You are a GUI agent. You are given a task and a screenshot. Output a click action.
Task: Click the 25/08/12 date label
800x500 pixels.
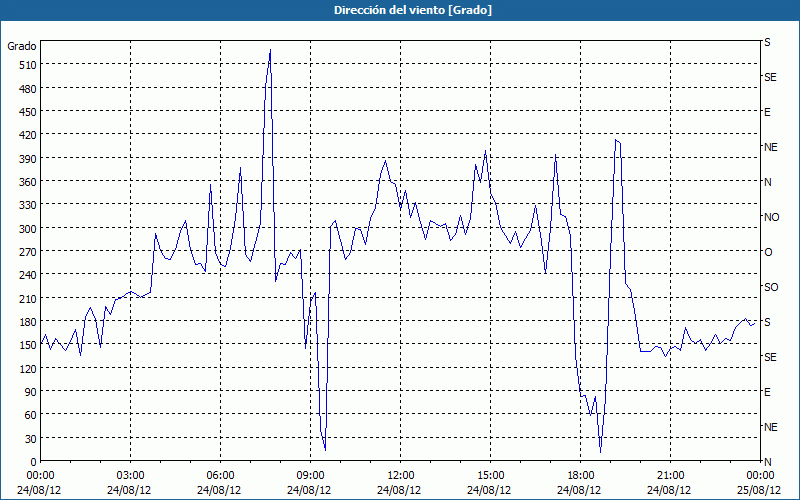pyautogui.click(x=759, y=490)
